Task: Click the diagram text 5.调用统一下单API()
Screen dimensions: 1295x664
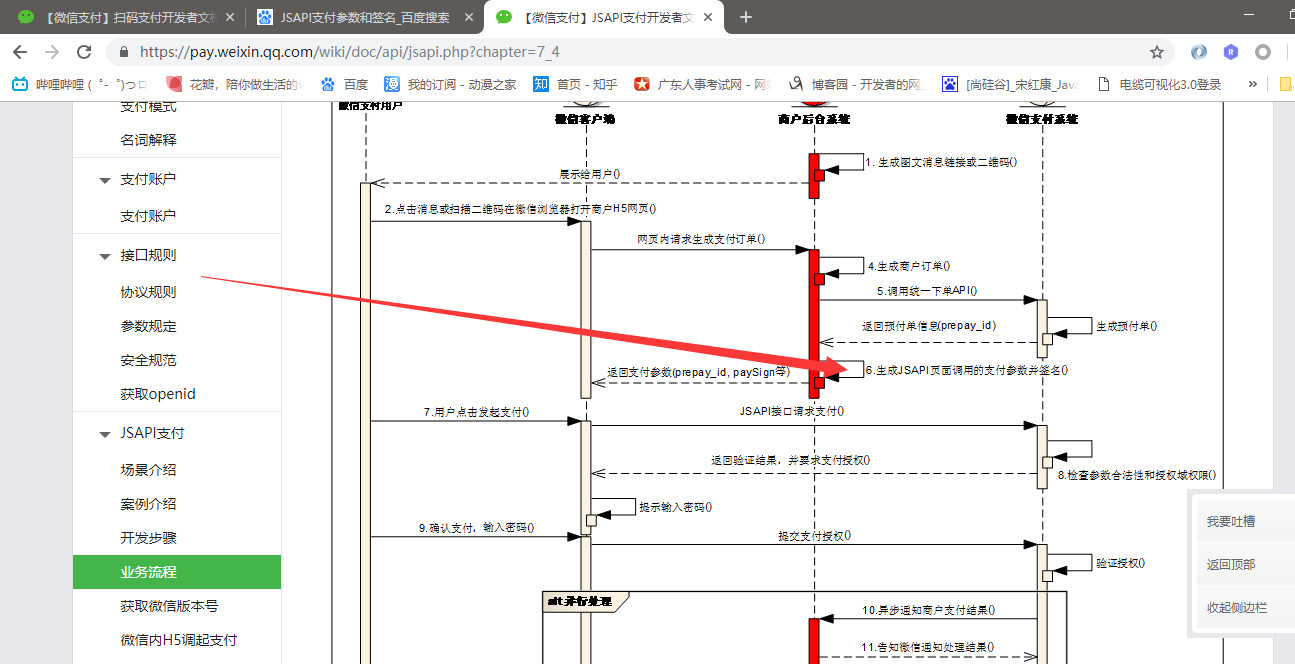Action: pos(927,292)
